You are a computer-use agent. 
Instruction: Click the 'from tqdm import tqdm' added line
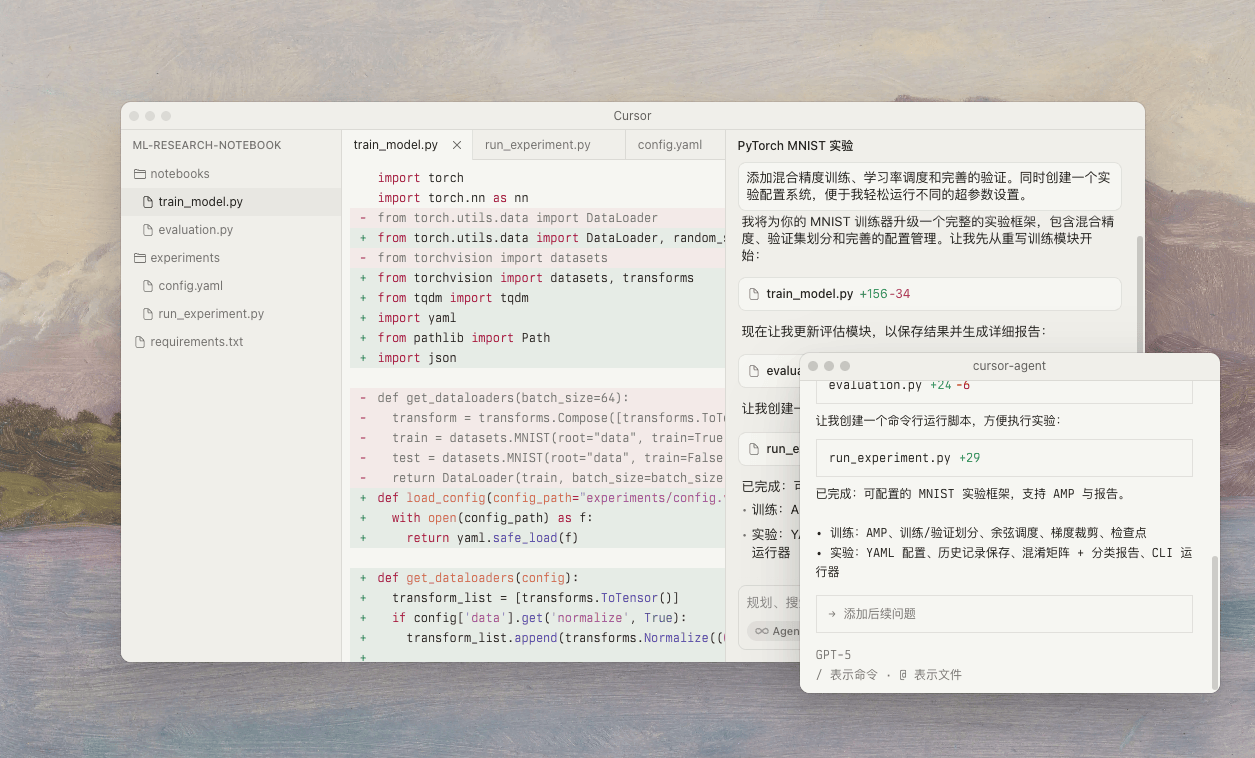tap(537, 298)
